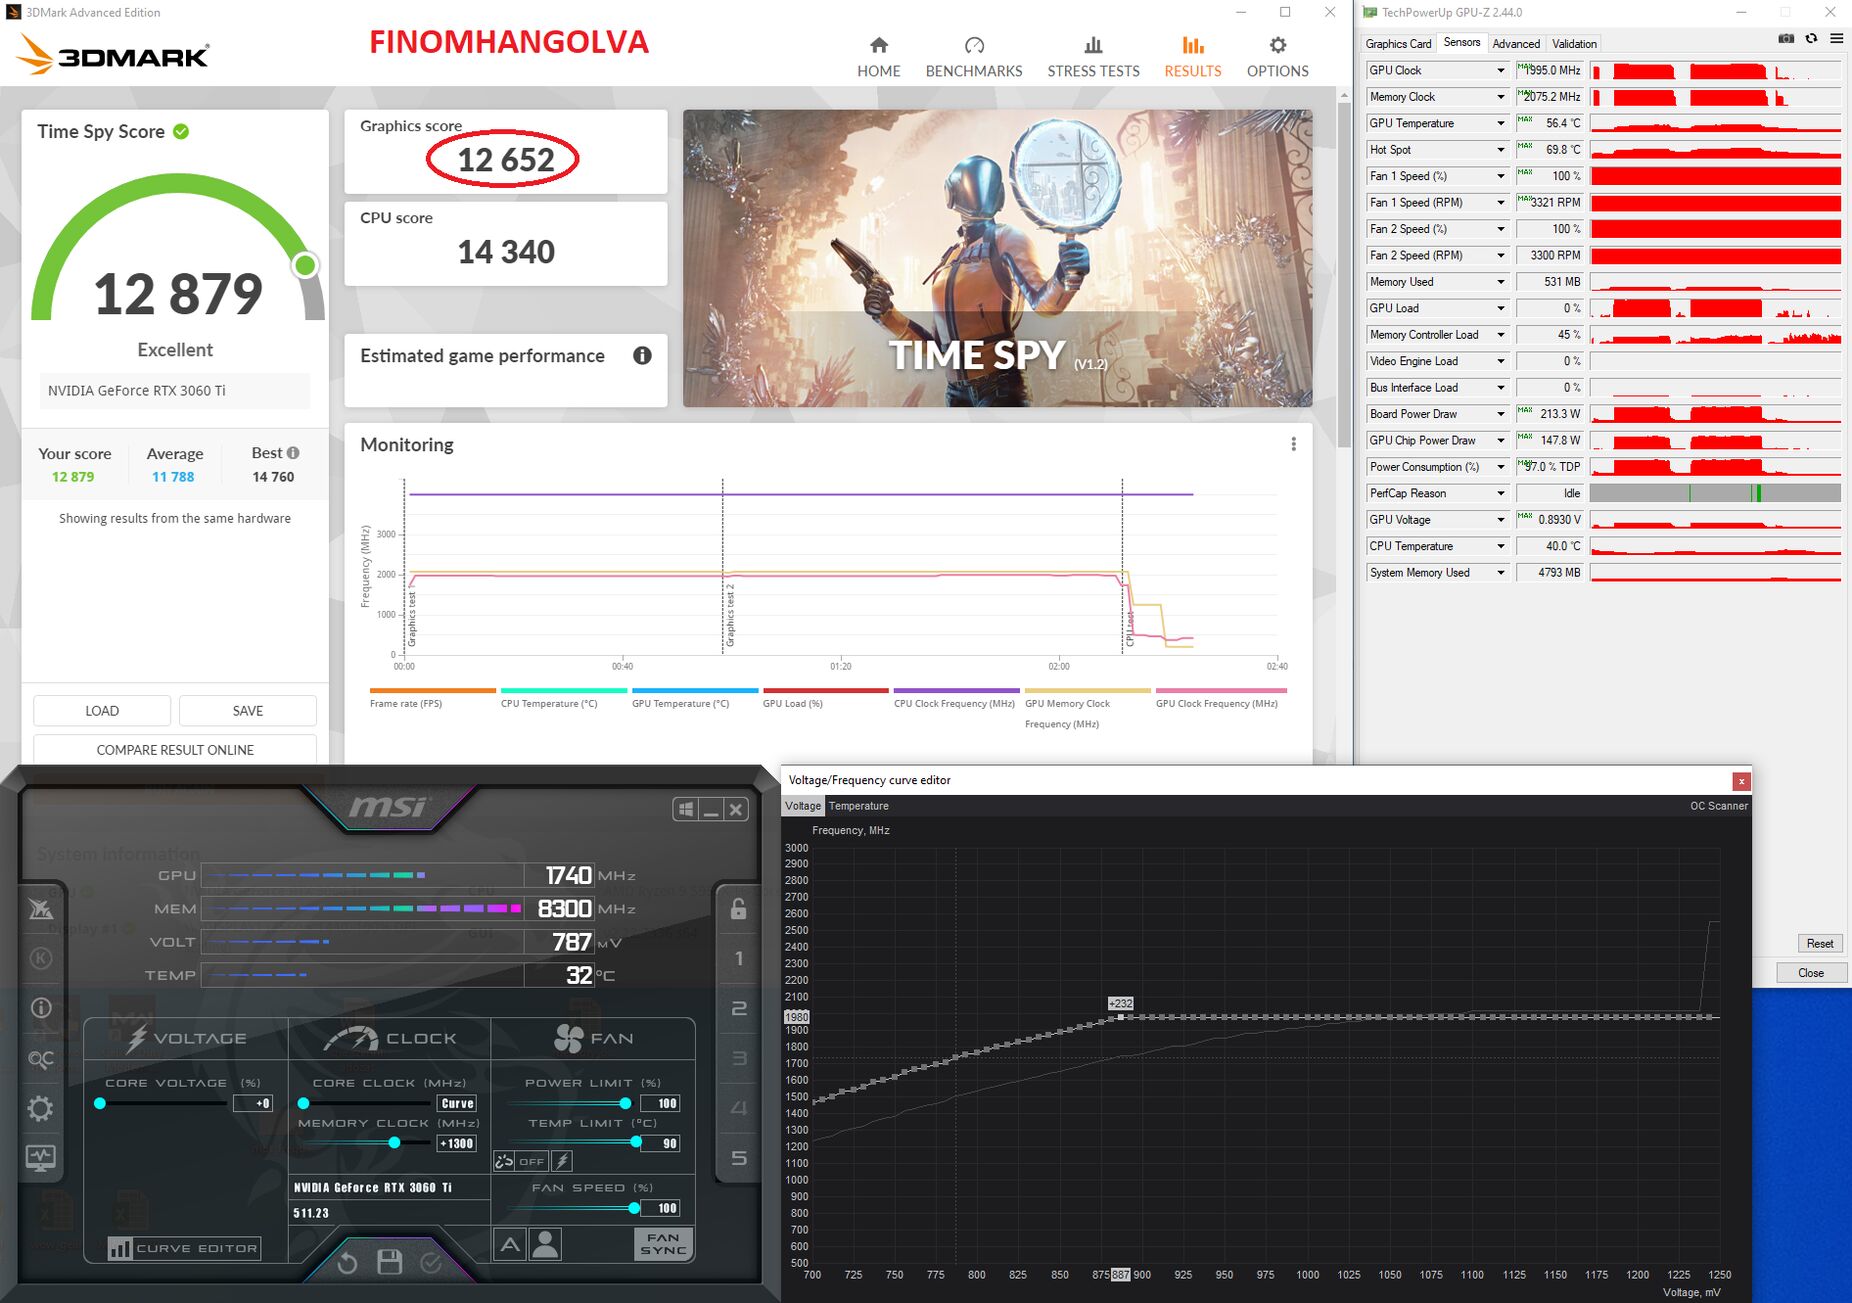Select Afterburner profile slot 2
The width and height of the screenshot is (1852, 1303).
[738, 1008]
